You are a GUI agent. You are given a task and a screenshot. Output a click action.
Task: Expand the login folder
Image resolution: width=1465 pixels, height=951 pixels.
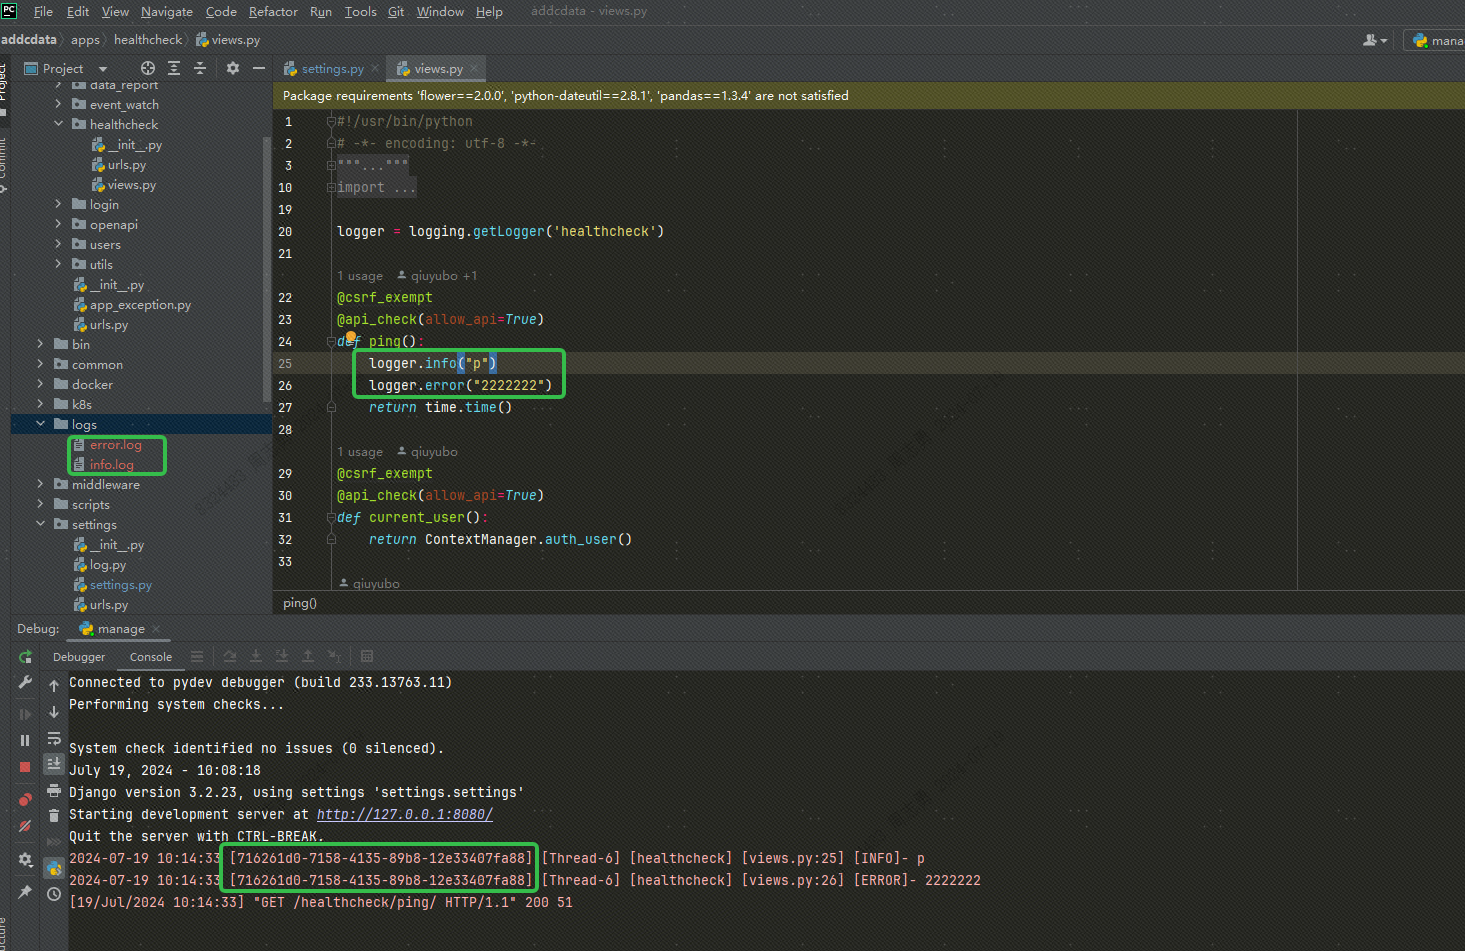58,204
